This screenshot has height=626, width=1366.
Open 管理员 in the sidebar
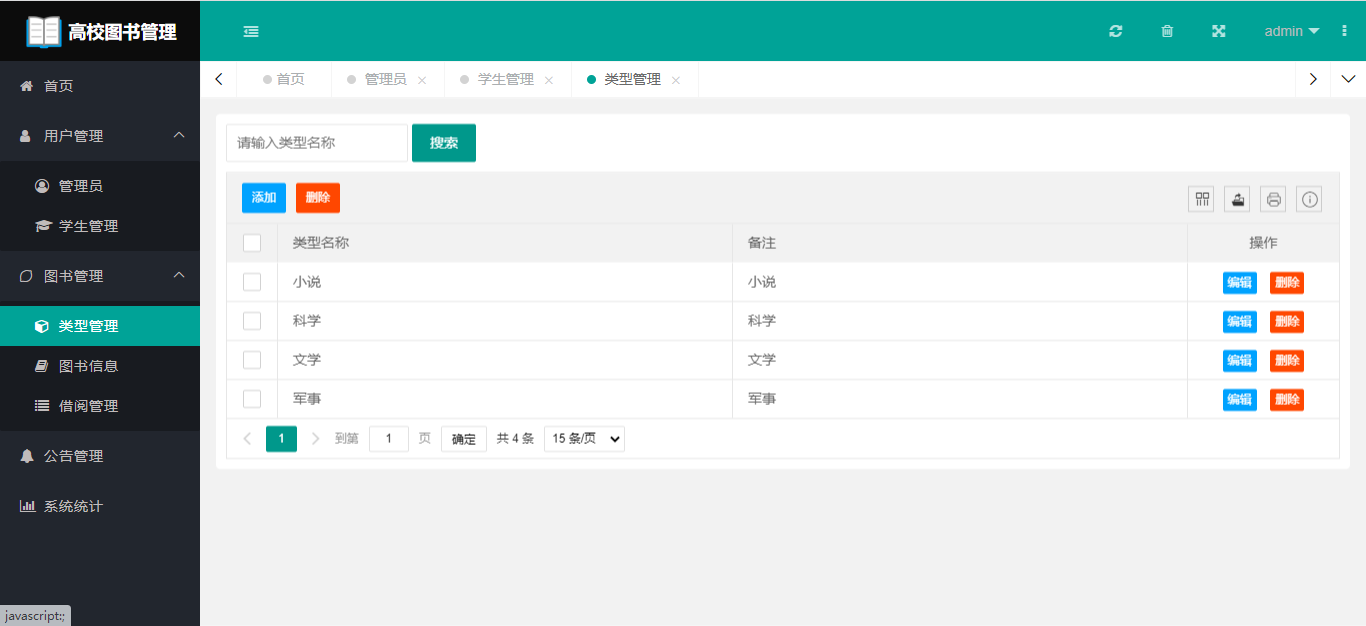100,186
